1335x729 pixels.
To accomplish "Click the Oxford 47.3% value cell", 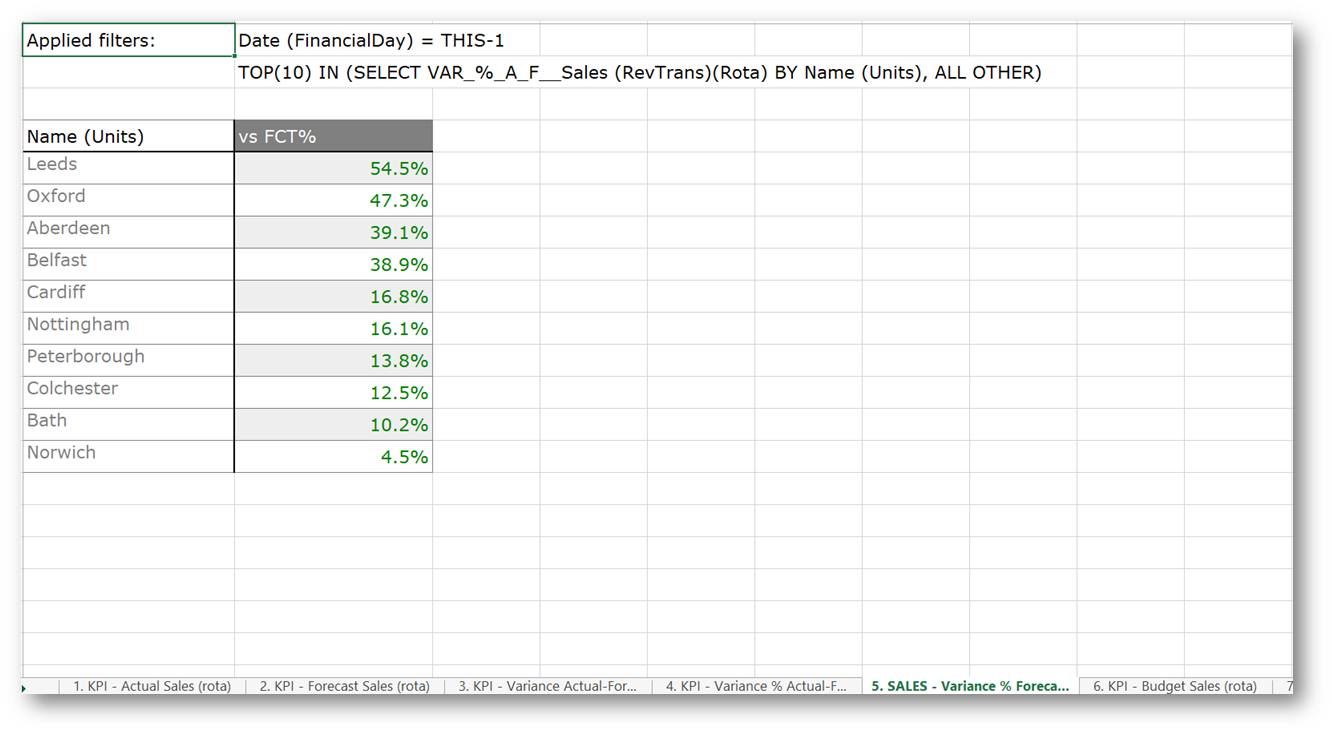I will 333,201.
